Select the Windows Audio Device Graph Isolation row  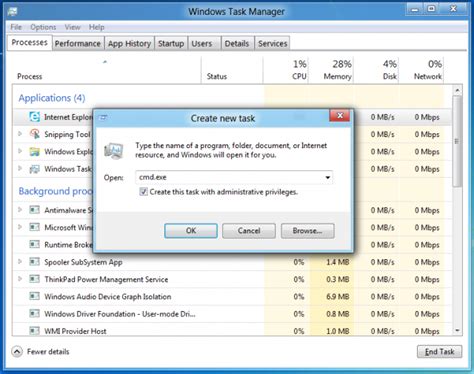tap(232, 296)
